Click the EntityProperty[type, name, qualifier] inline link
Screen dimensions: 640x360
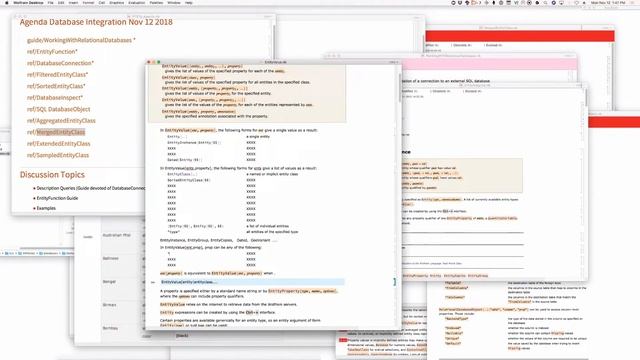pyautogui.click(x=302, y=291)
